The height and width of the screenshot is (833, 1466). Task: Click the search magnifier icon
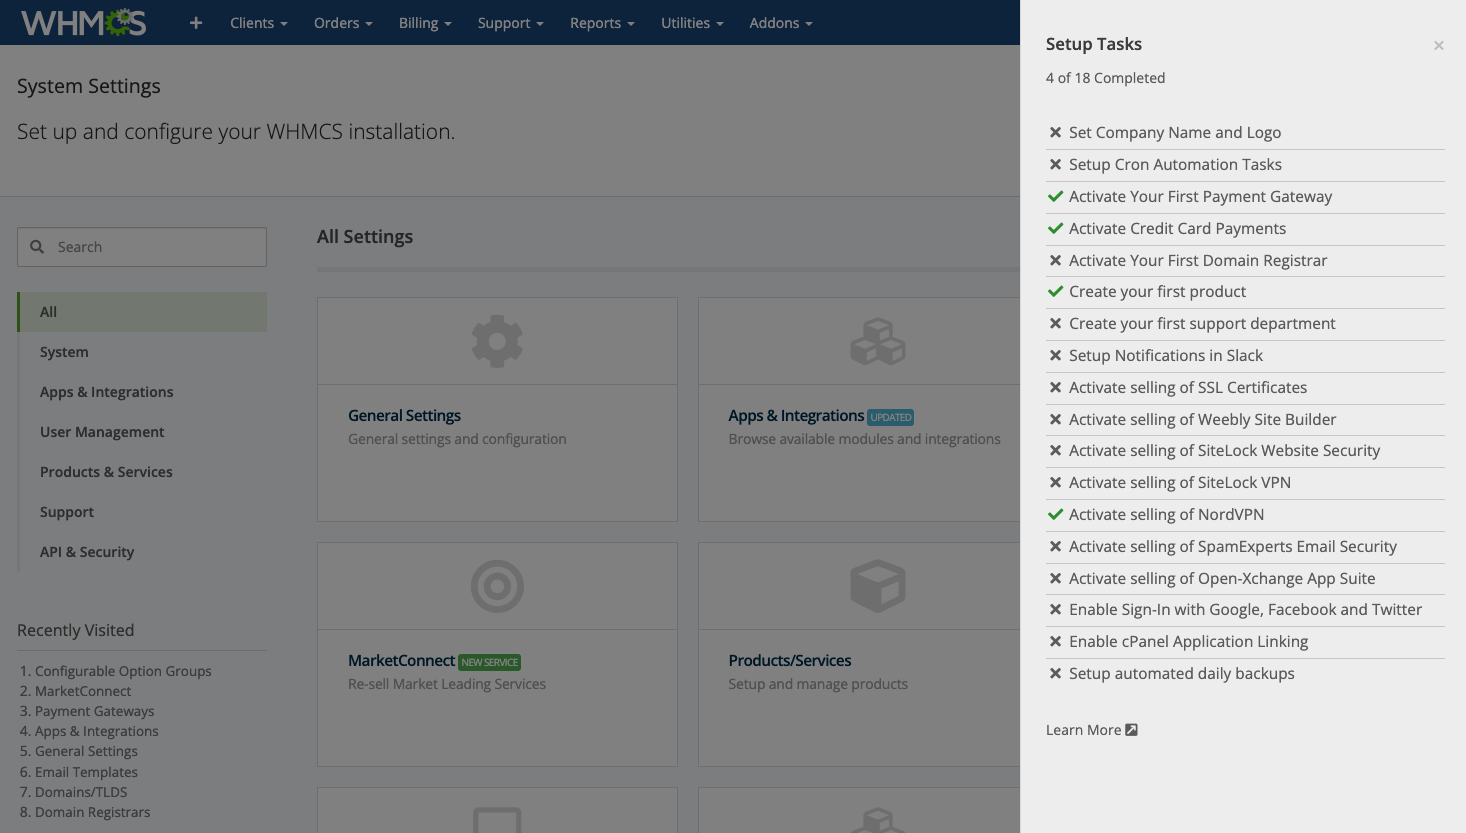coord(37,246)
